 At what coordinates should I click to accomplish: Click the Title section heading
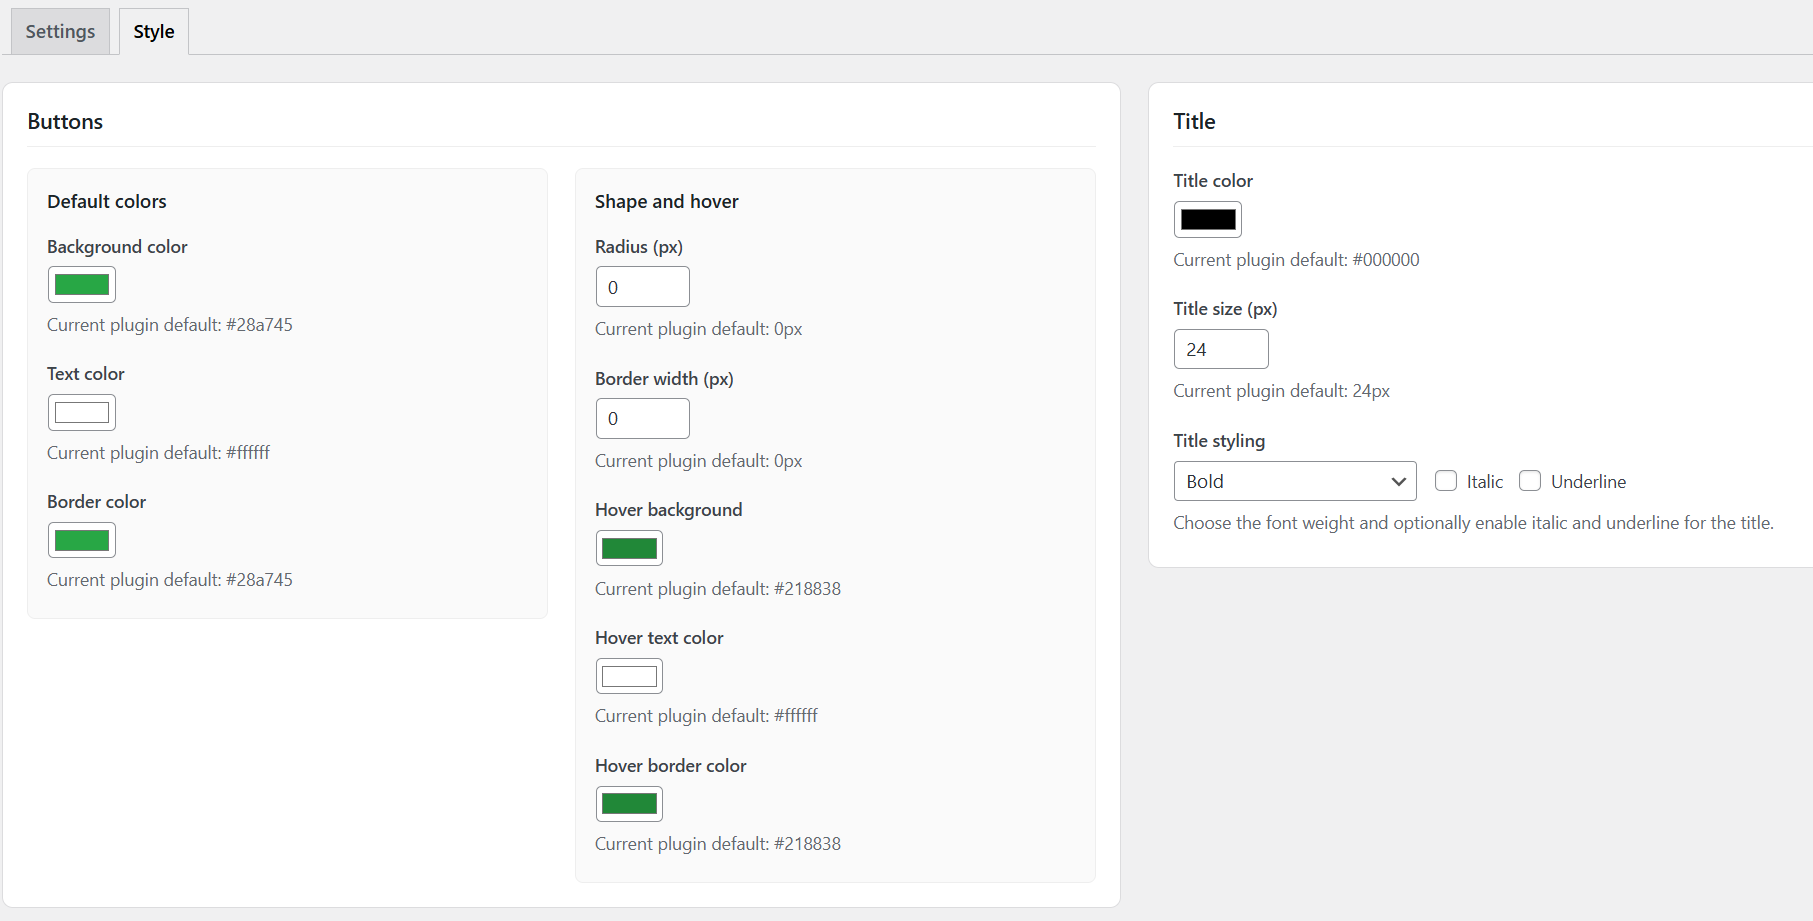coord(1194,121)
